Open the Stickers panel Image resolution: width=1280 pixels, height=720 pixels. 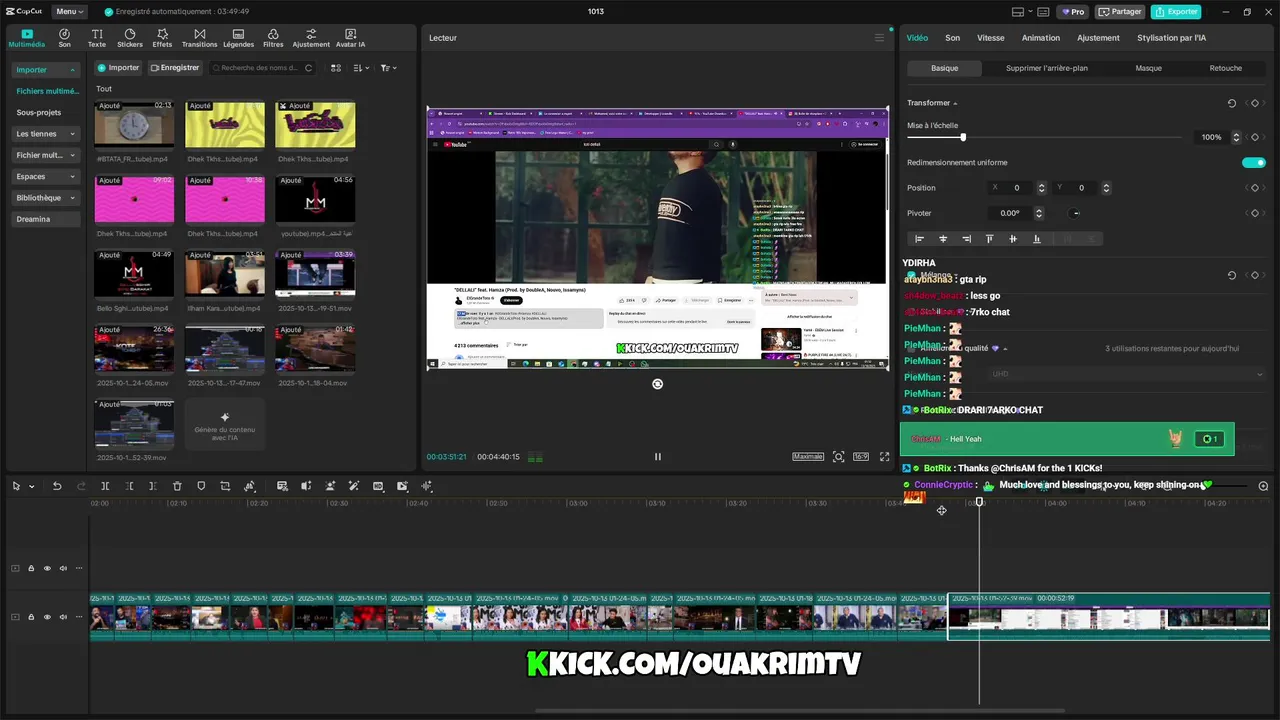(129, 38)
